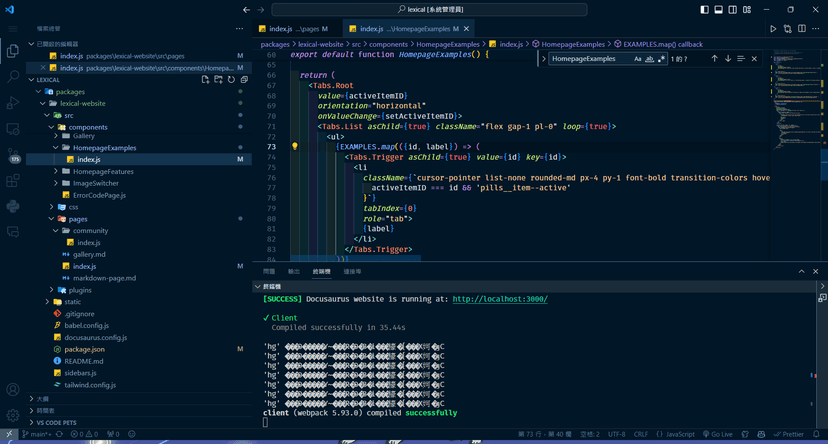Viewport: 828px width, 444px height.
Task: Click the HomepageExamples find input field
Action: pos(589,59)
